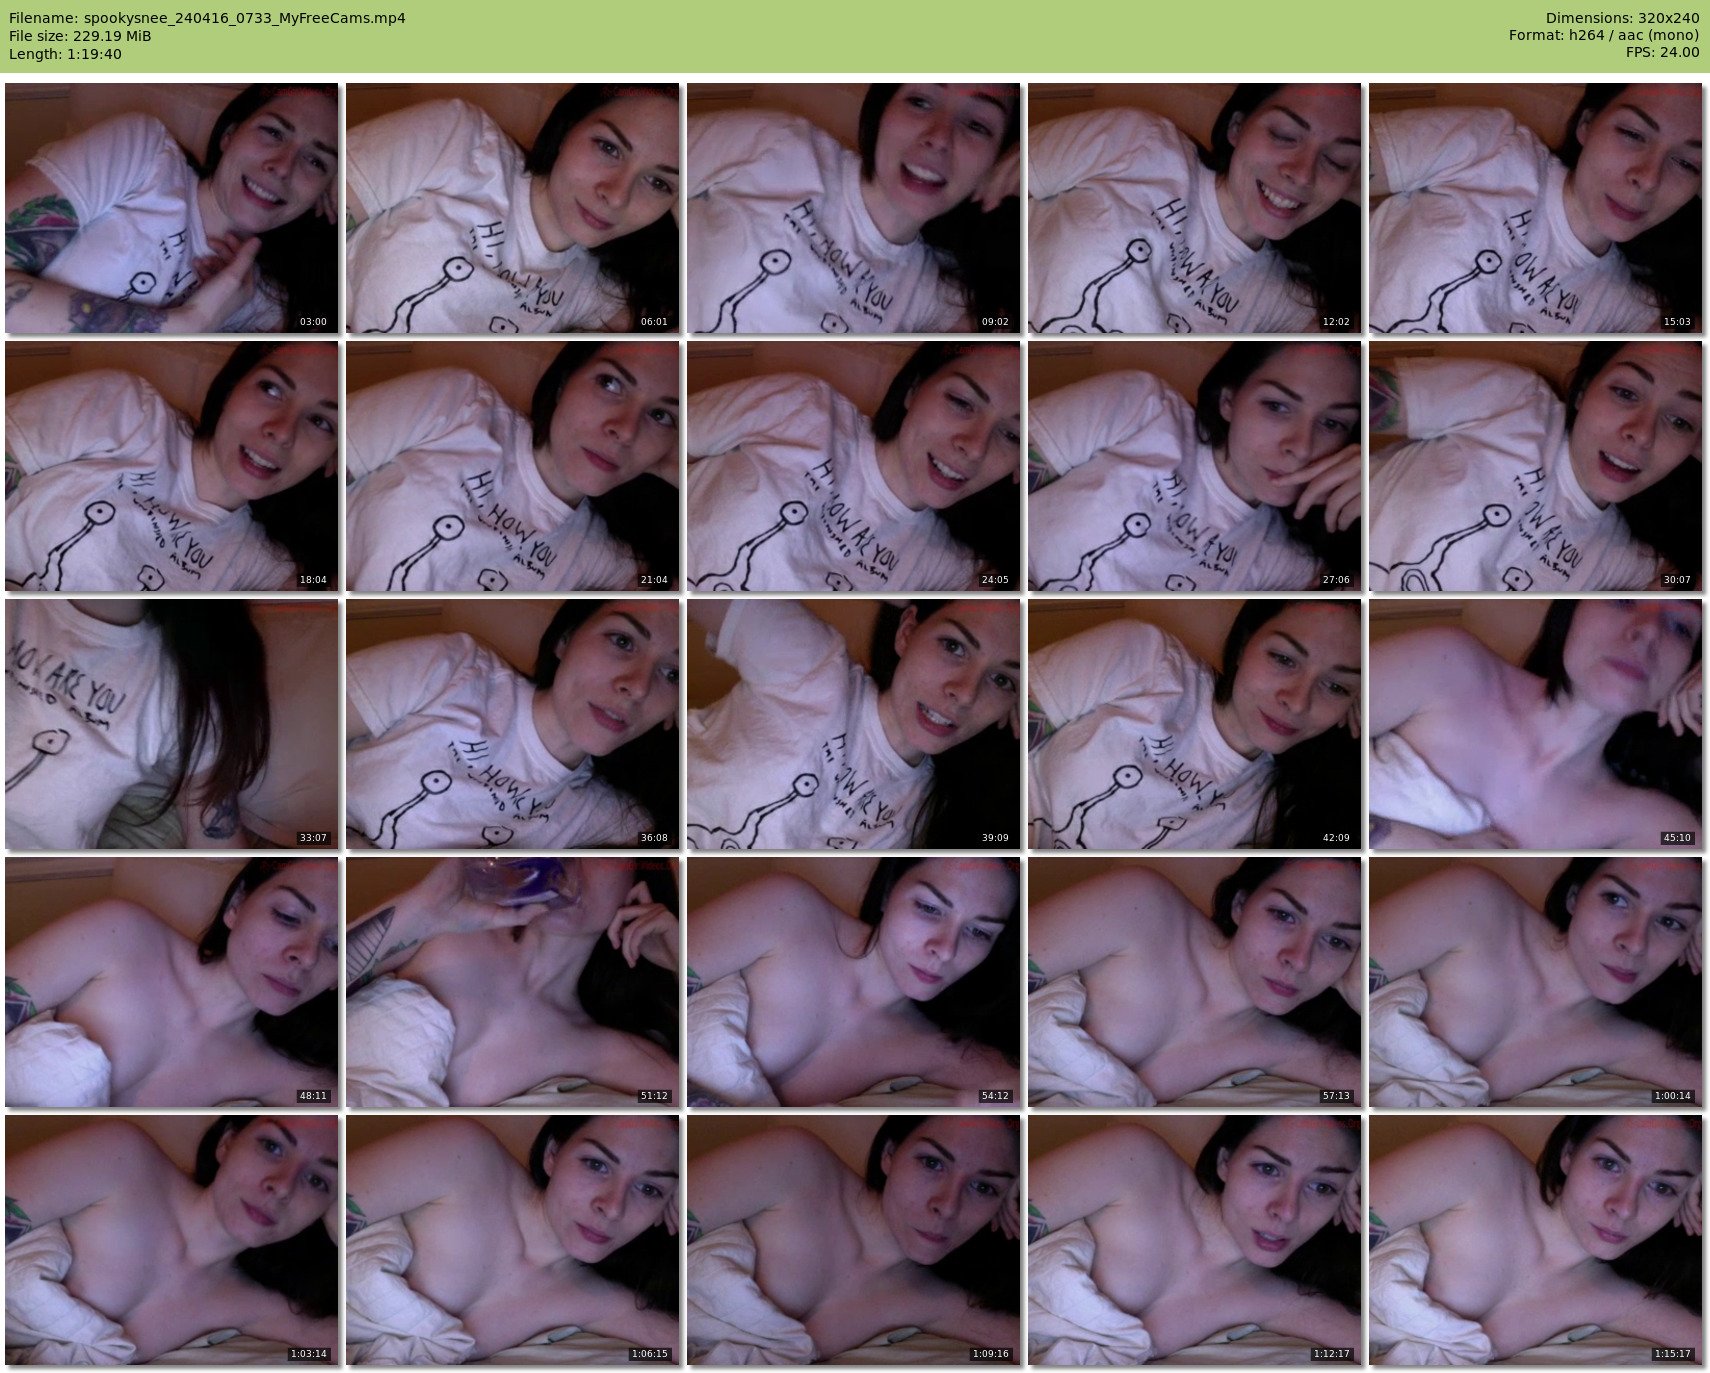Click the thumbnail timestamped 1:03:14
The image size is (1710, 1373).
click(x=171, y=1240)
